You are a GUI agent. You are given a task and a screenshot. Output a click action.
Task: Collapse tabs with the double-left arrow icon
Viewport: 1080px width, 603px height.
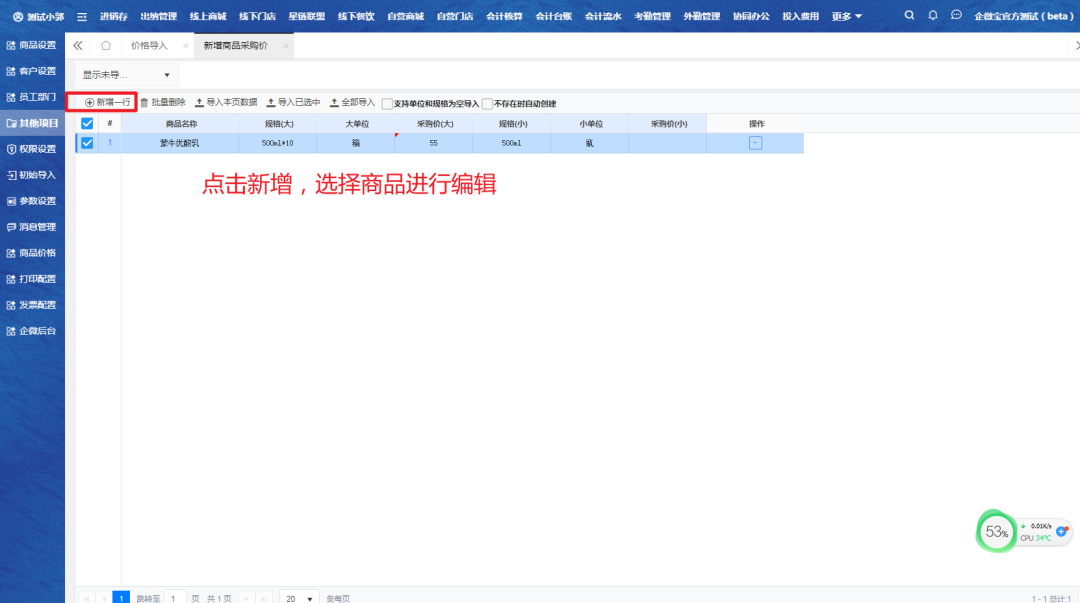click(78, 46)
